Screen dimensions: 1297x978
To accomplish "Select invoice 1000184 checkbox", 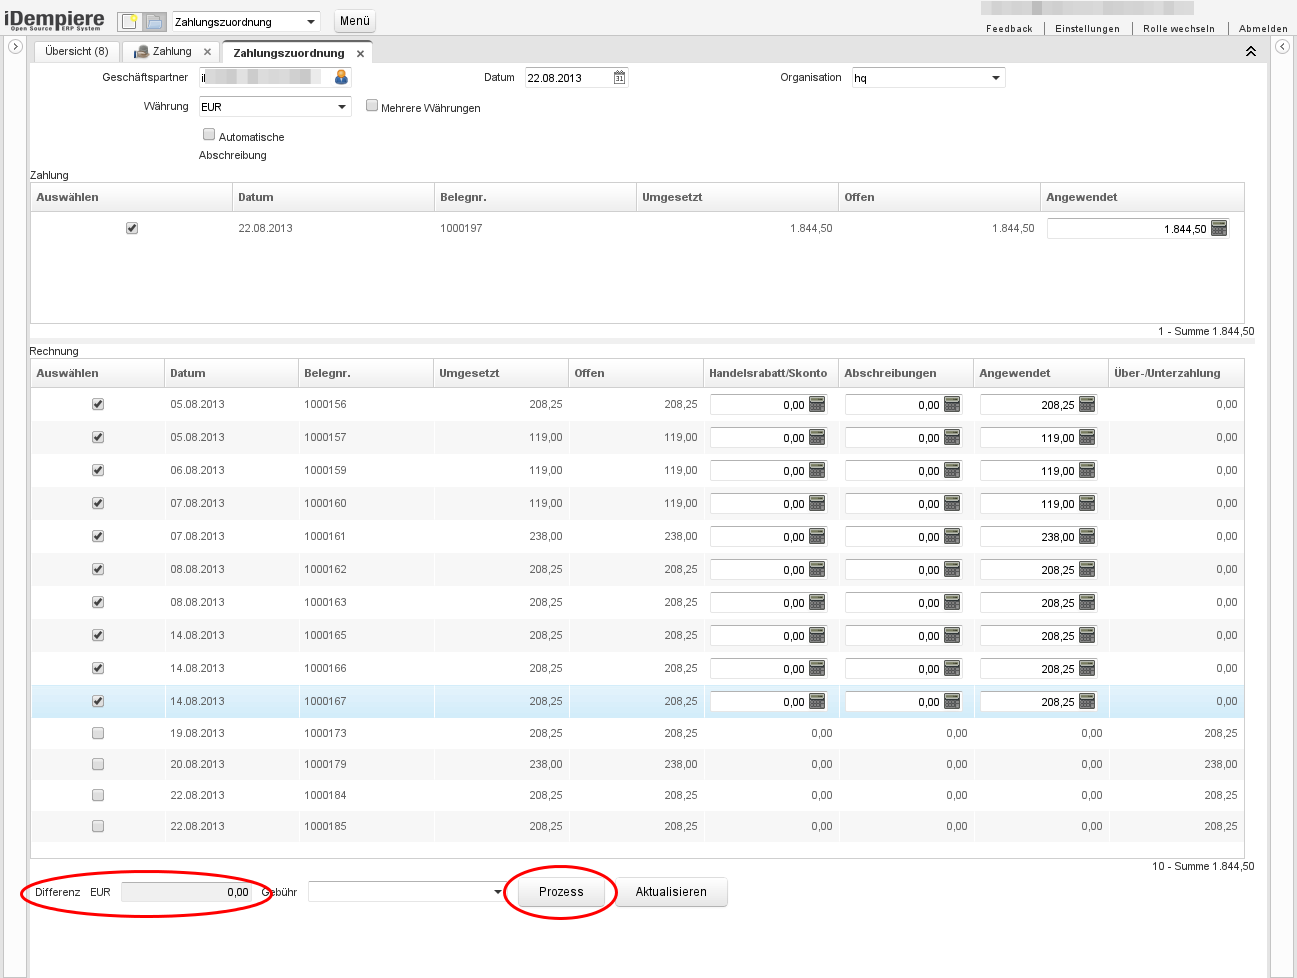I will [x=98, y=795].
